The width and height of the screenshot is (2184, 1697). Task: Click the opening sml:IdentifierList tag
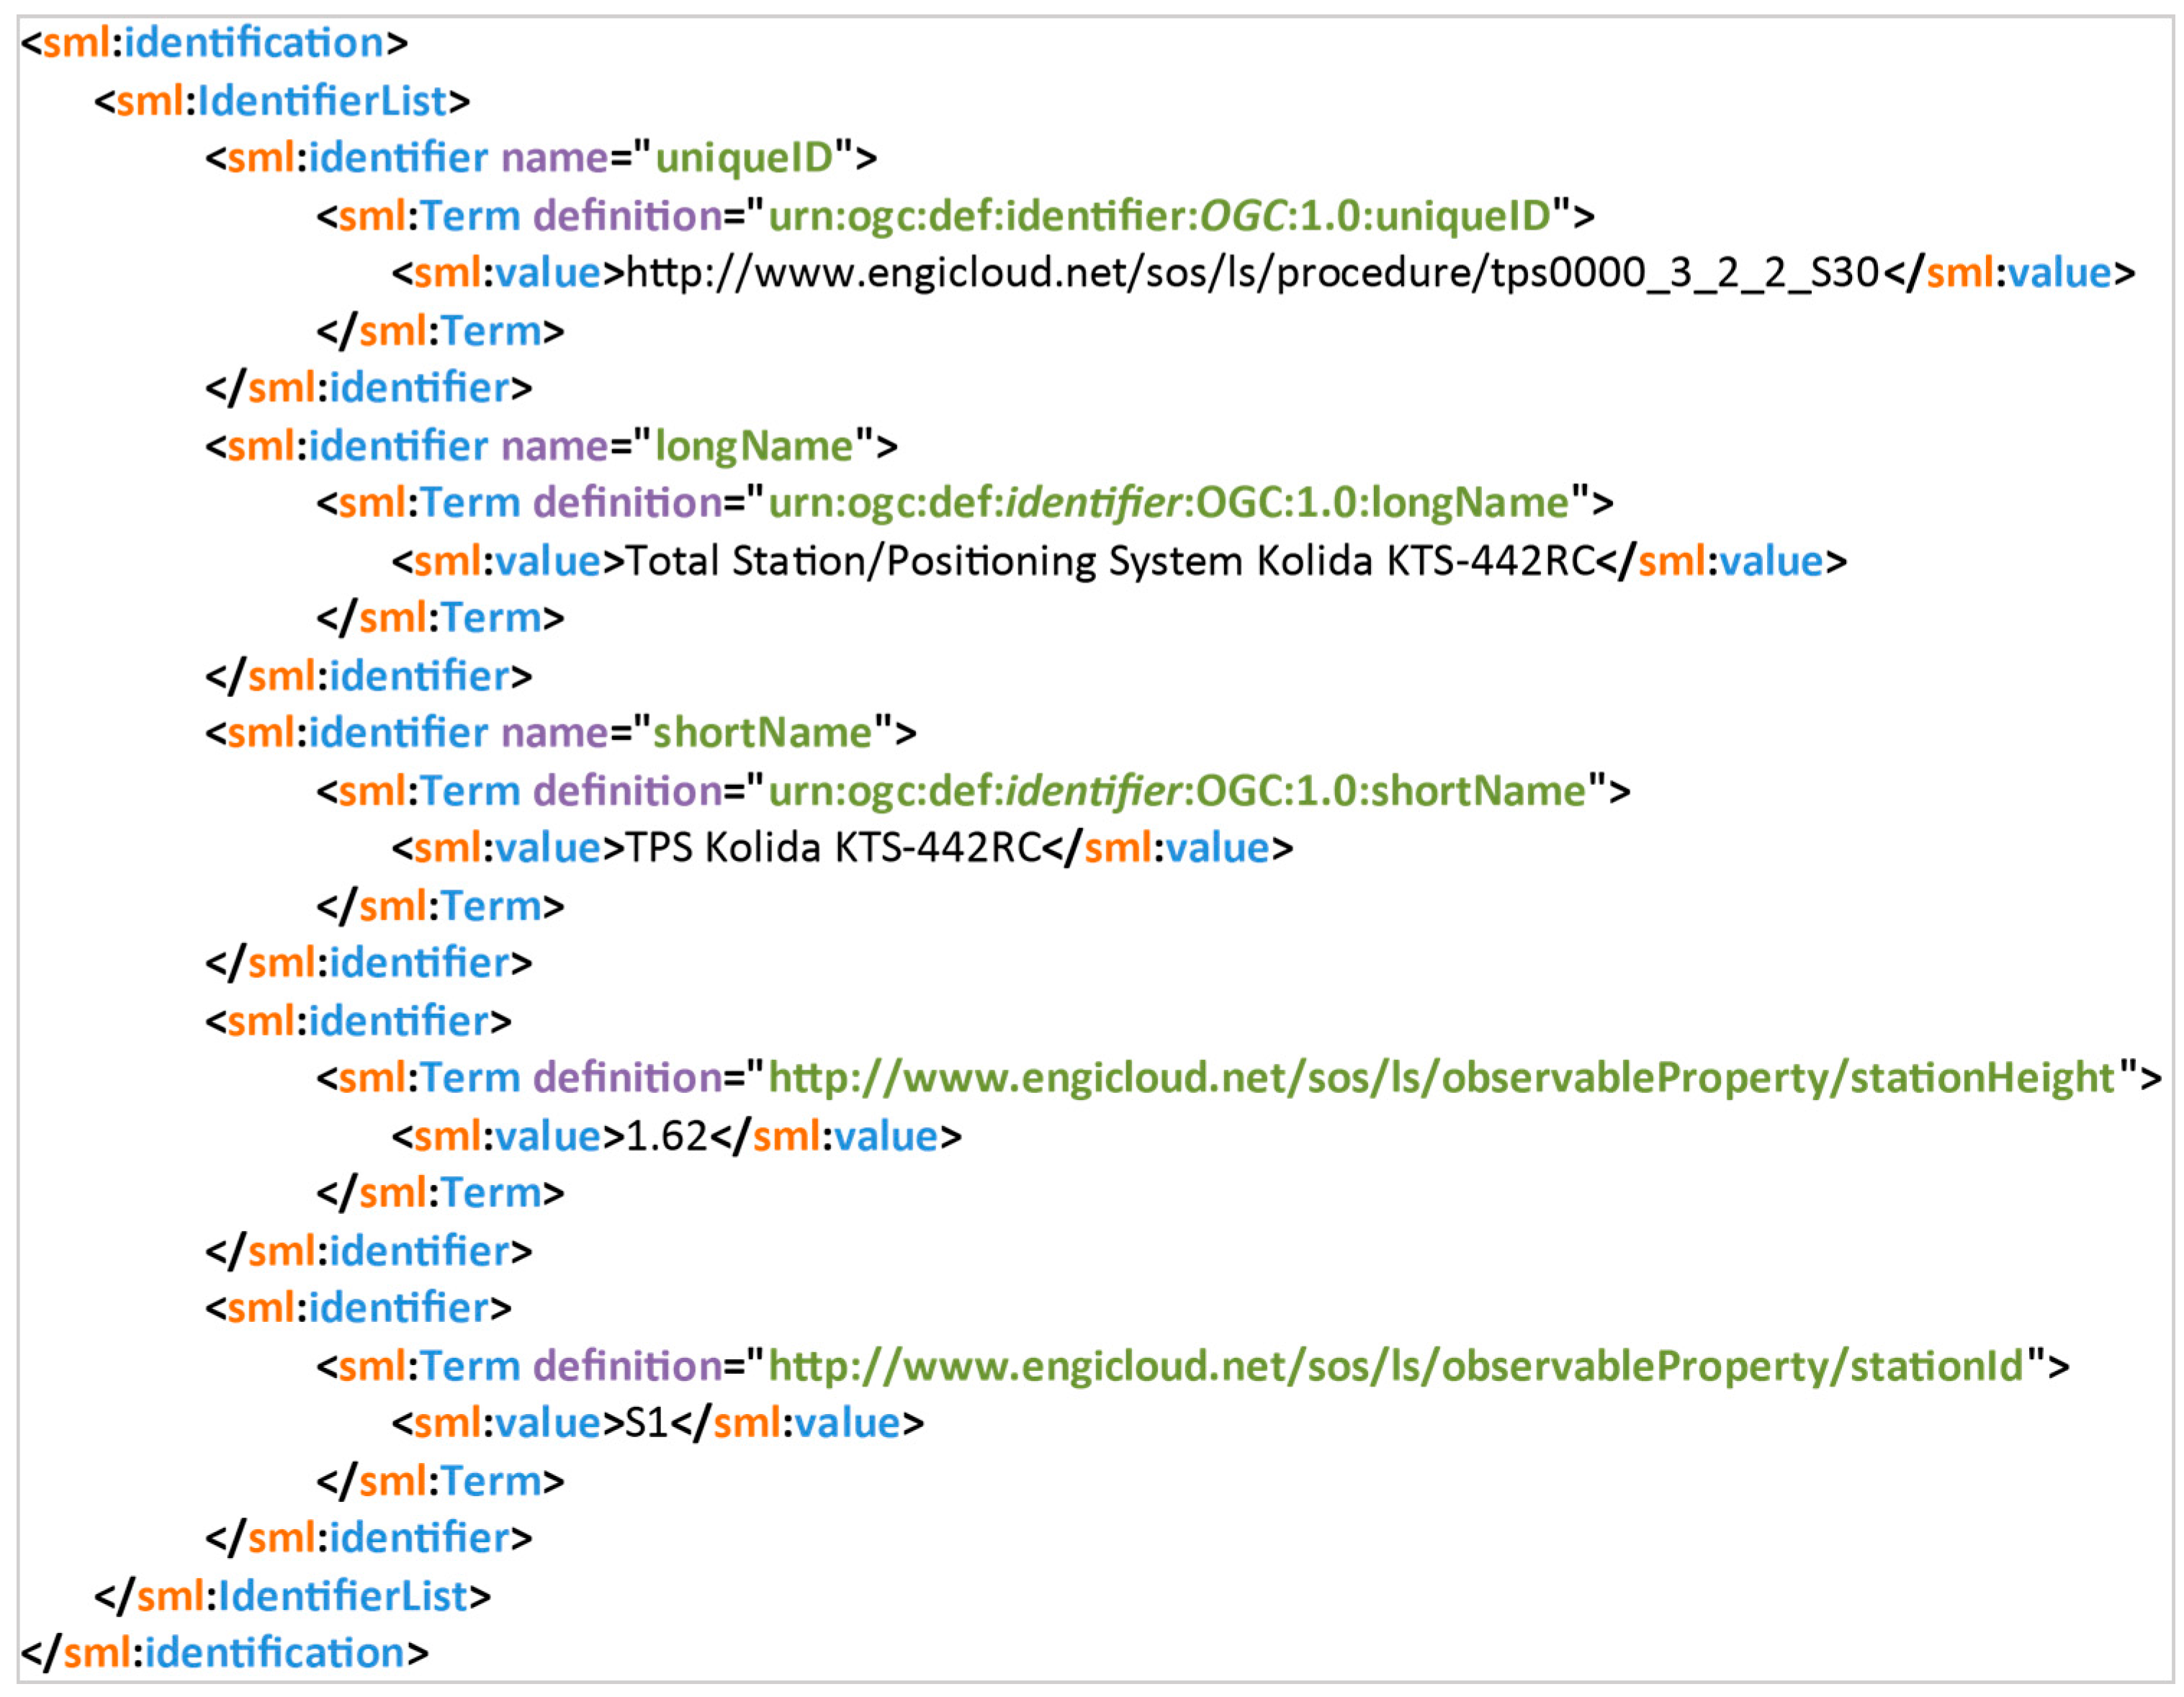282,101
